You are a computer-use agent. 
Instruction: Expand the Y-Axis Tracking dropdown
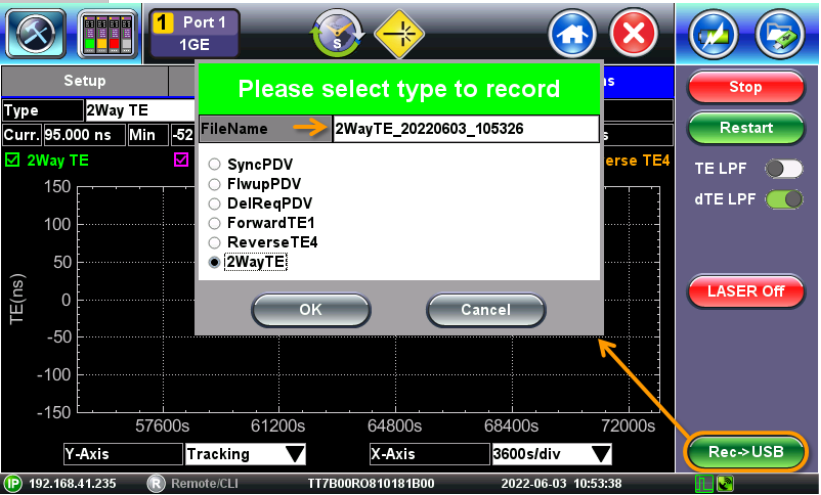(246, 454)
